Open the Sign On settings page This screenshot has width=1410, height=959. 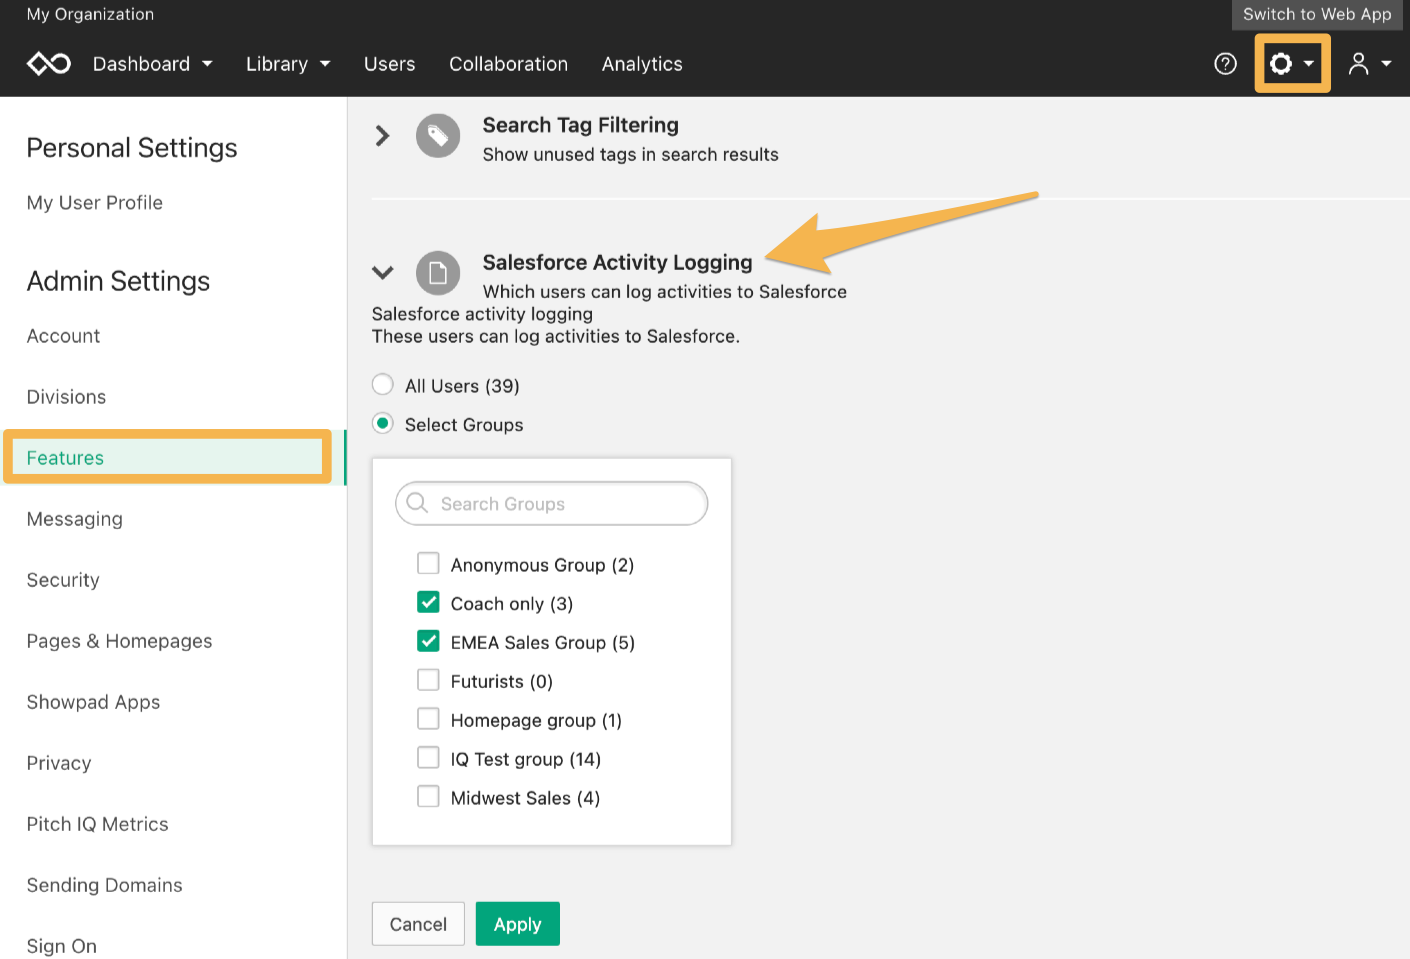pyautogui.click(x=62, y=946)
